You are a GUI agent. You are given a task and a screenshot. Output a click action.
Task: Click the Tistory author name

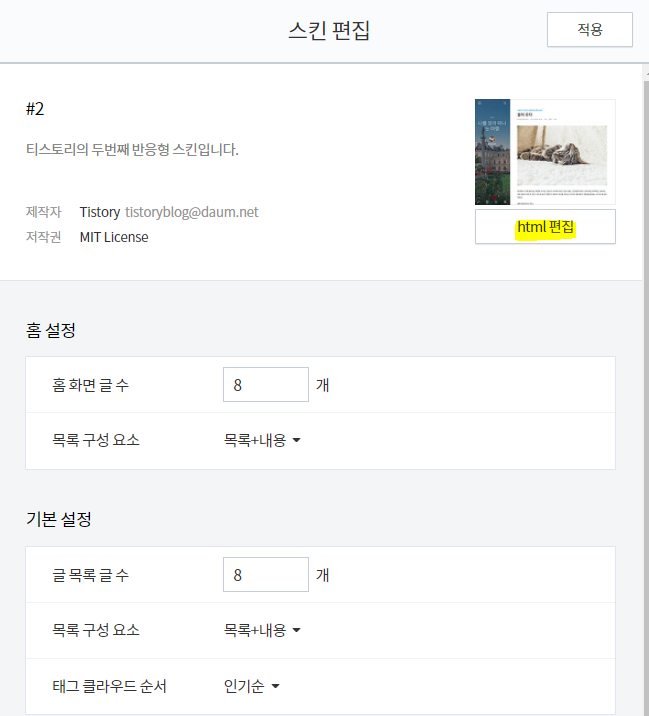(100, 212)
